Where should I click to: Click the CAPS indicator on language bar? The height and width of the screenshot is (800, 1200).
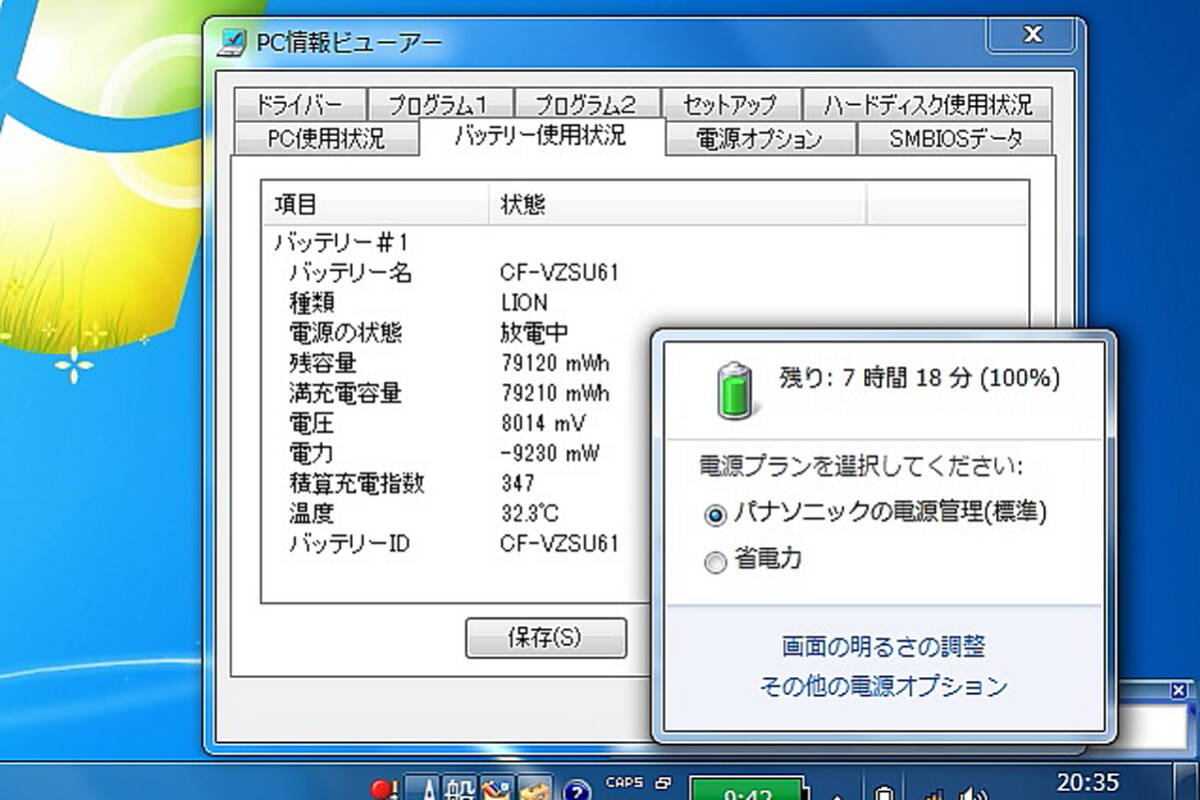tap(624, 783)
